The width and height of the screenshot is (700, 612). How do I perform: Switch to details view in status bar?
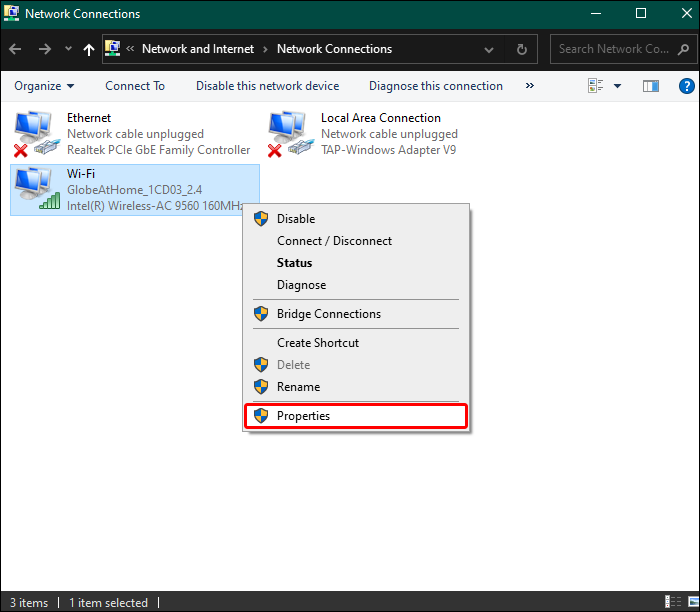click(x=673, y=602)
